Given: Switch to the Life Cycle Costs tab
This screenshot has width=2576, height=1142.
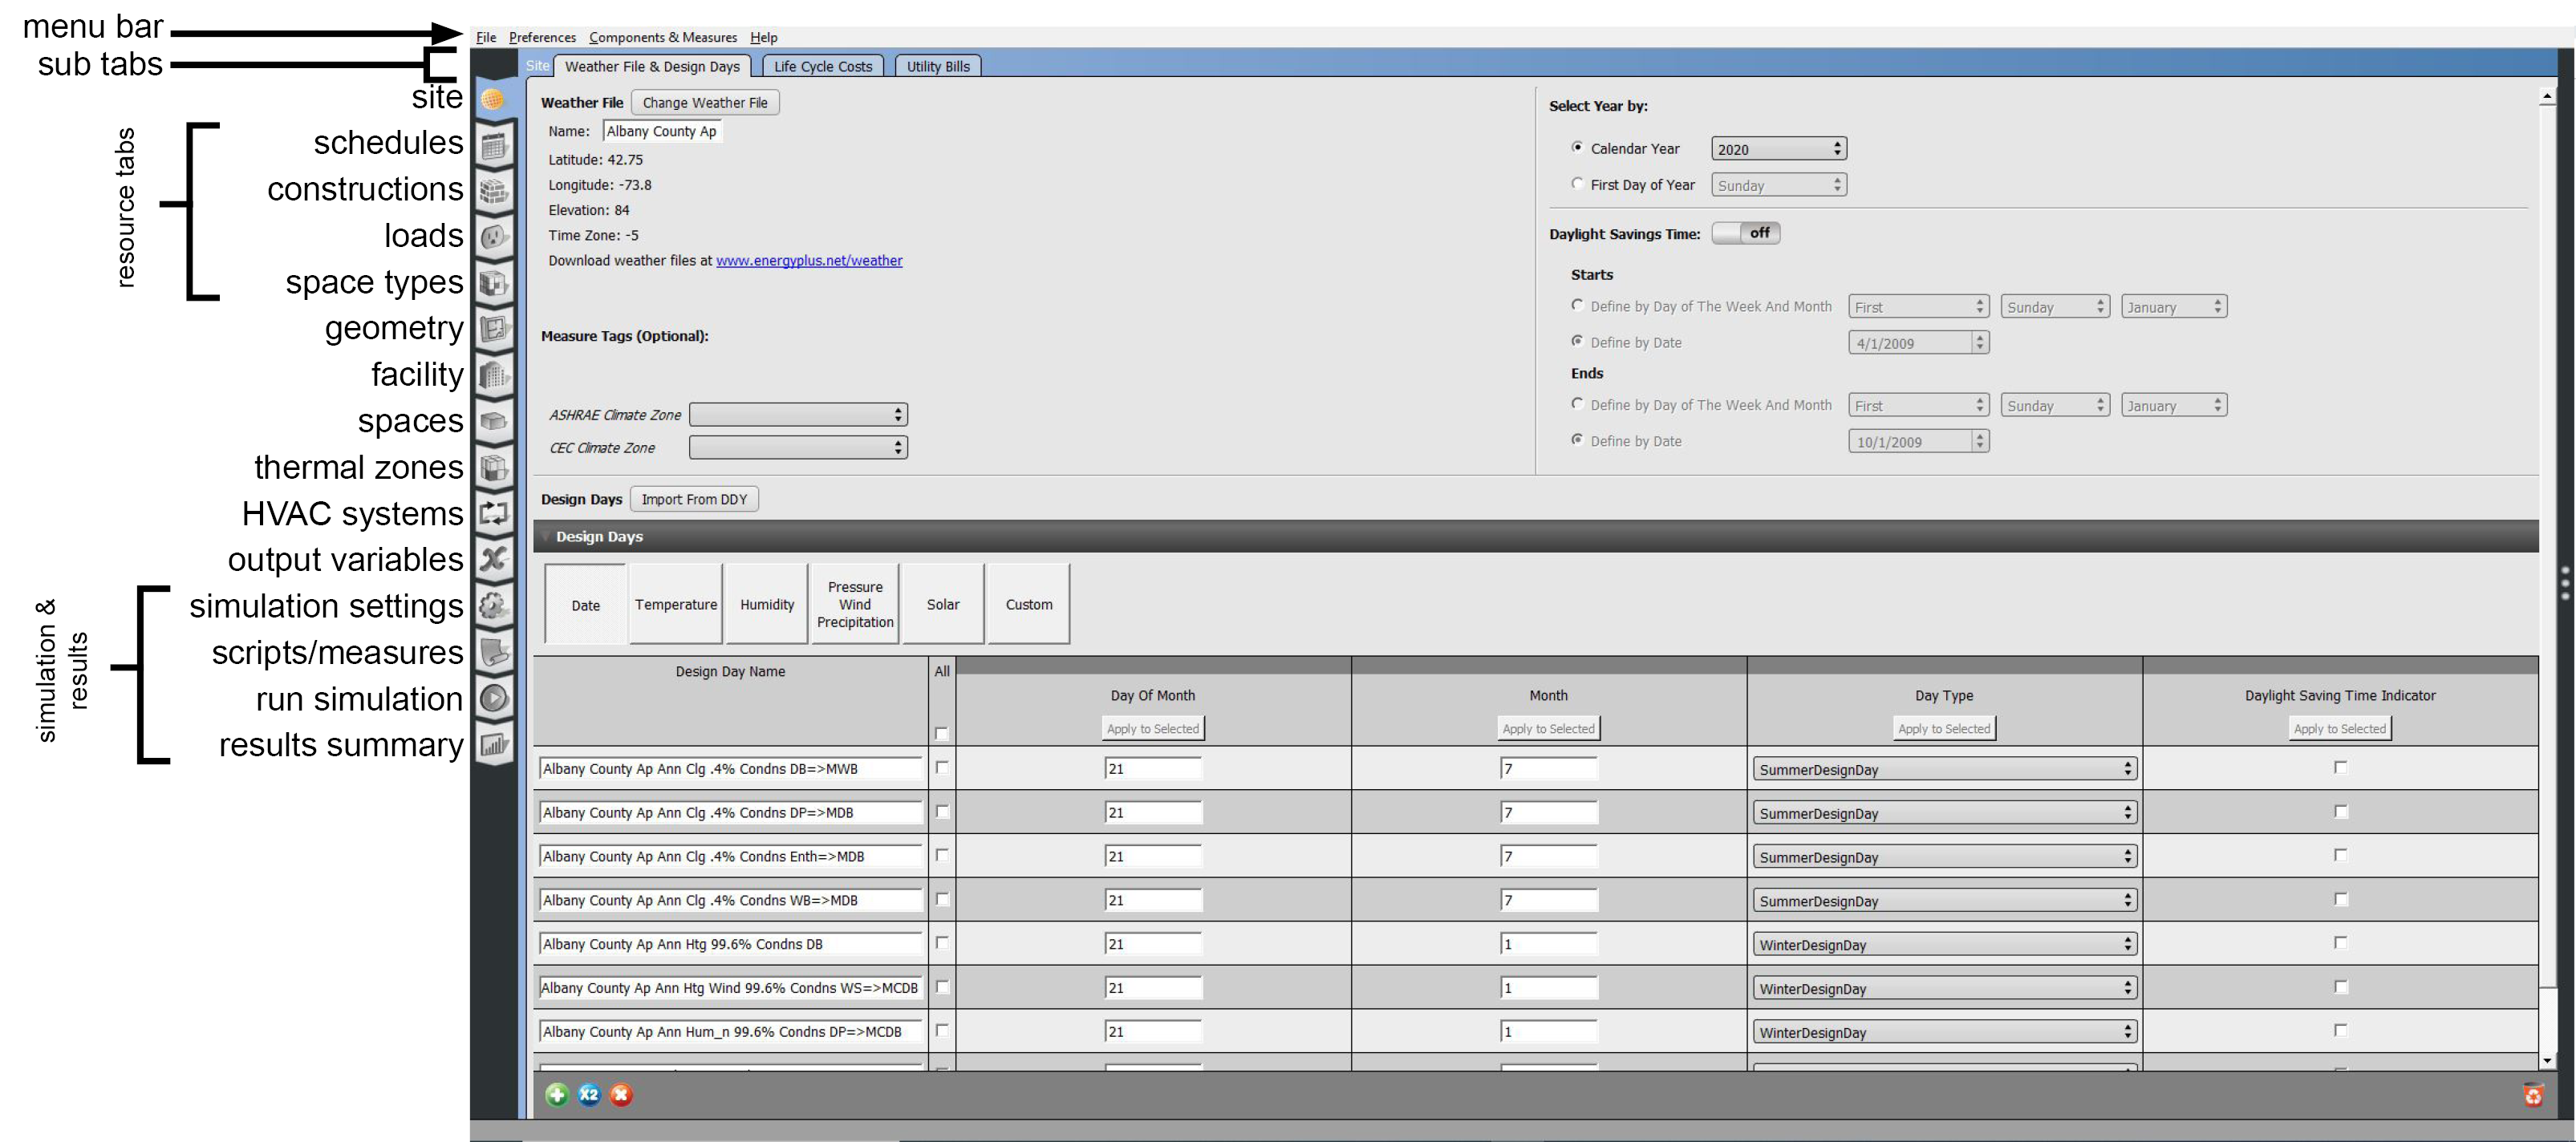Looking at the screenshot, I should tap(822, 66).
